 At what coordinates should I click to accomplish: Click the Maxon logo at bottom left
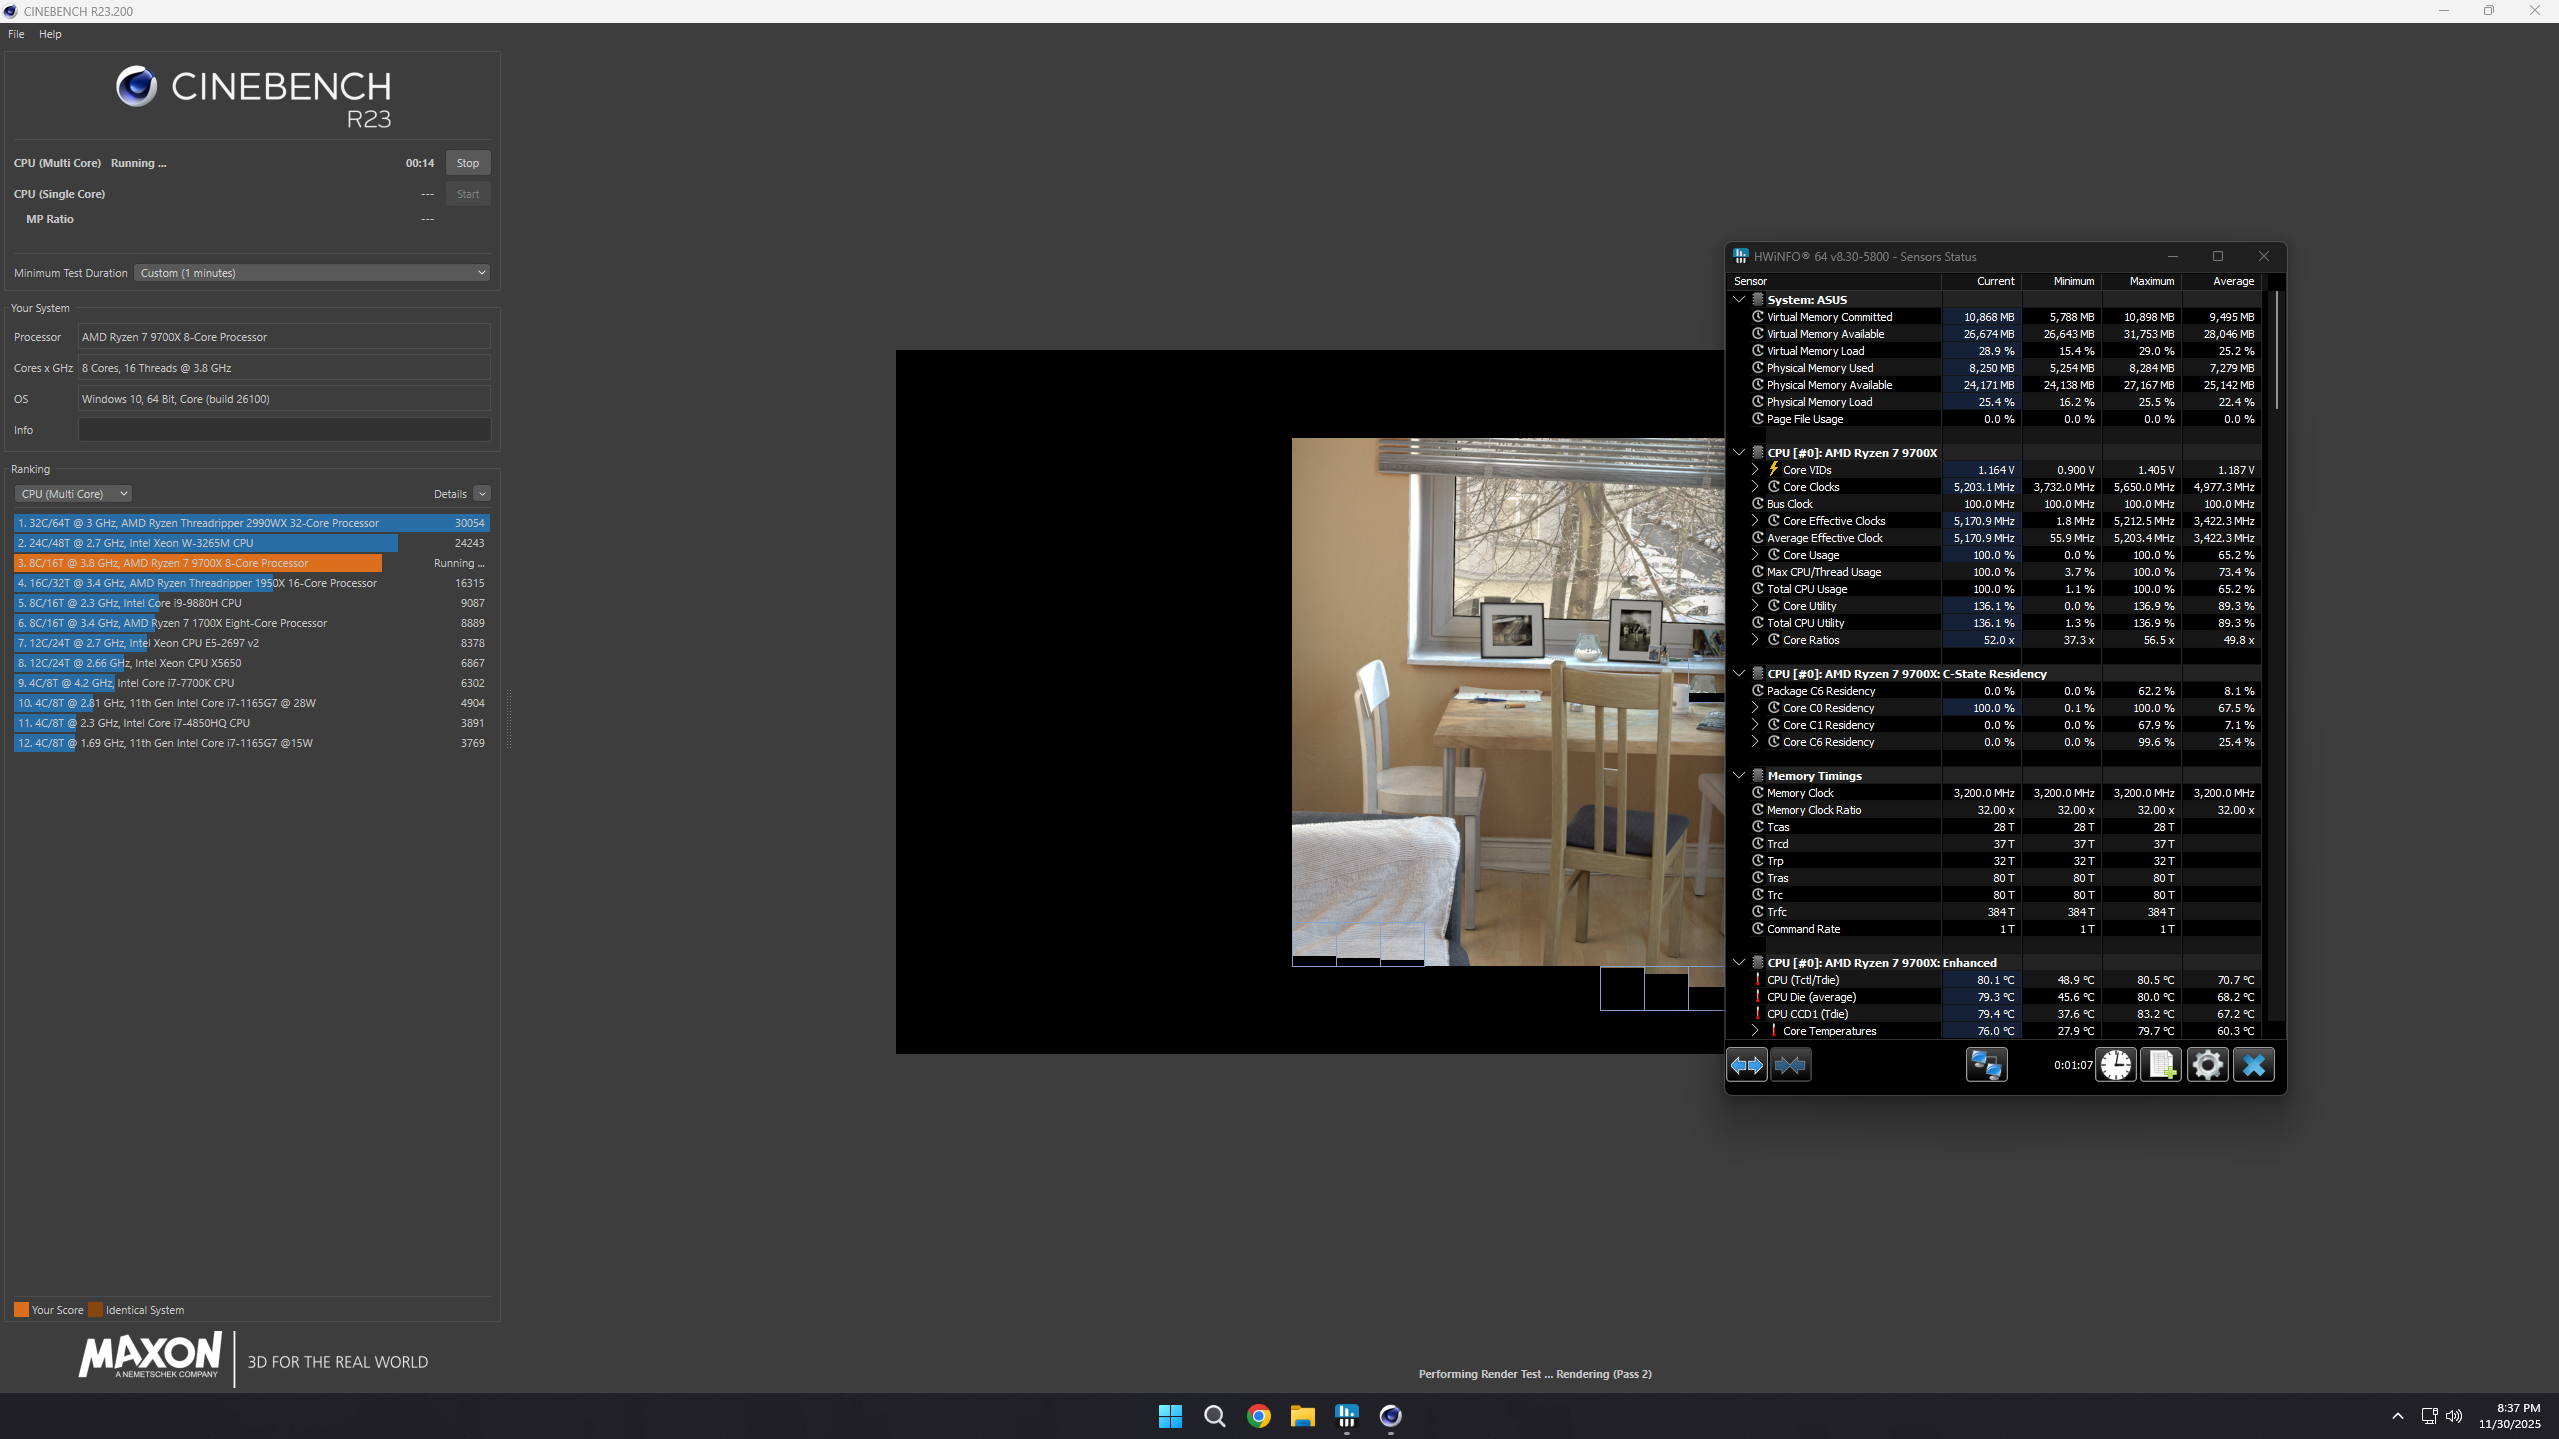[150, 1355]
